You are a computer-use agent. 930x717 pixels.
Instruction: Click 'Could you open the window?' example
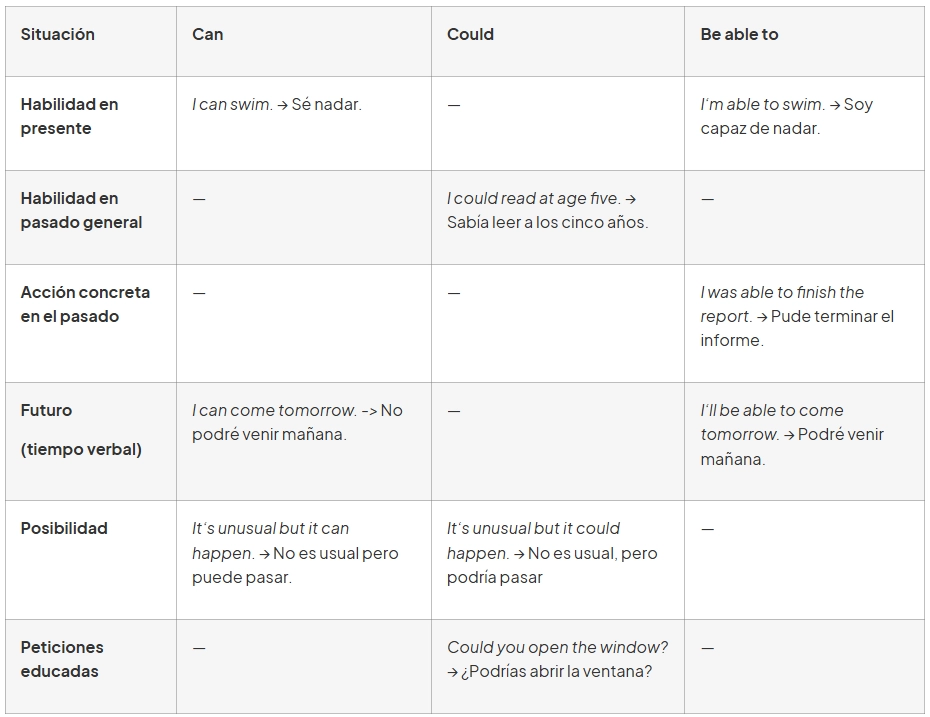click(557, 659)
